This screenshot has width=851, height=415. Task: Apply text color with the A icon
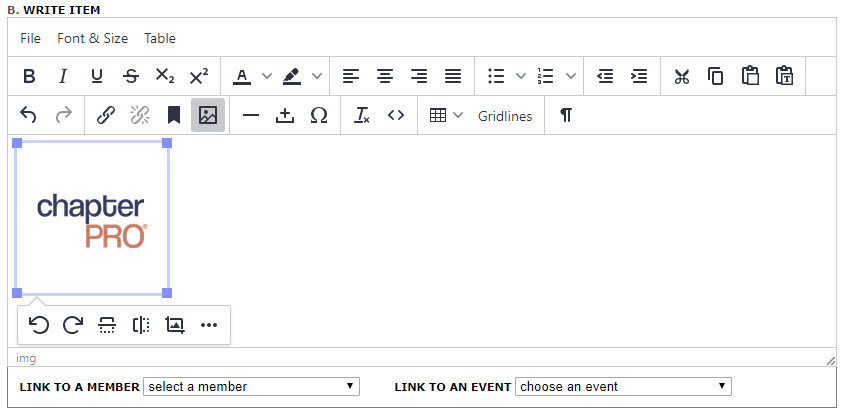pos(242,76)
